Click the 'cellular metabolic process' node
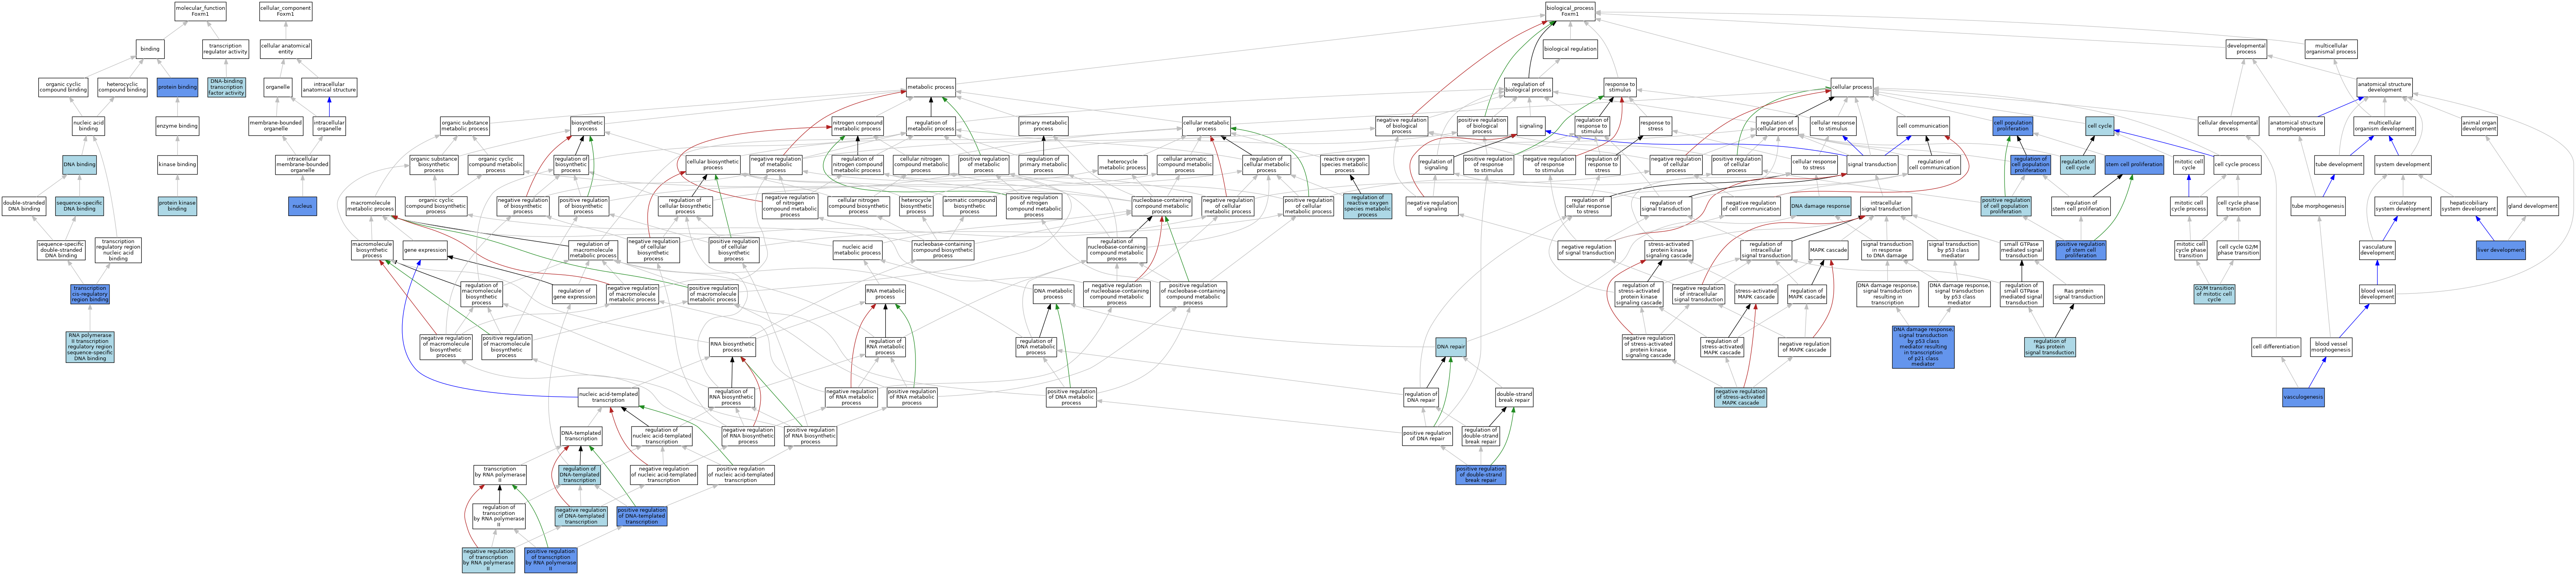The width and height of the screenshot is (2576, 575). tap(1206, 126)
